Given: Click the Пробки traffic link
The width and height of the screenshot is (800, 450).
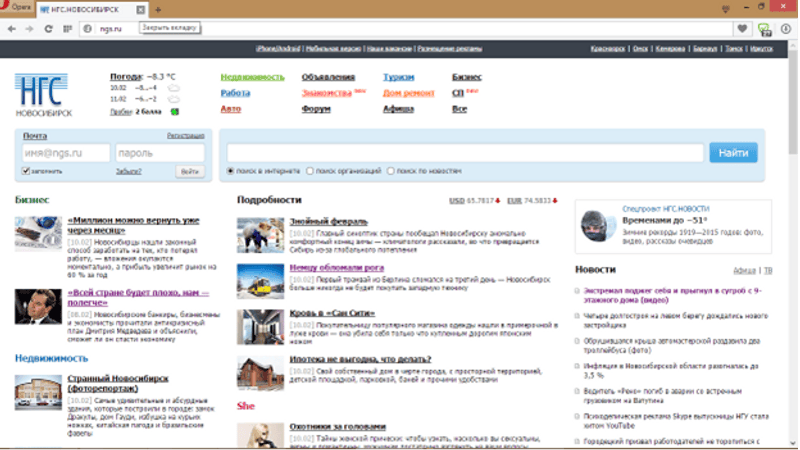Looking at the screenshot, I should pos(121,112).
